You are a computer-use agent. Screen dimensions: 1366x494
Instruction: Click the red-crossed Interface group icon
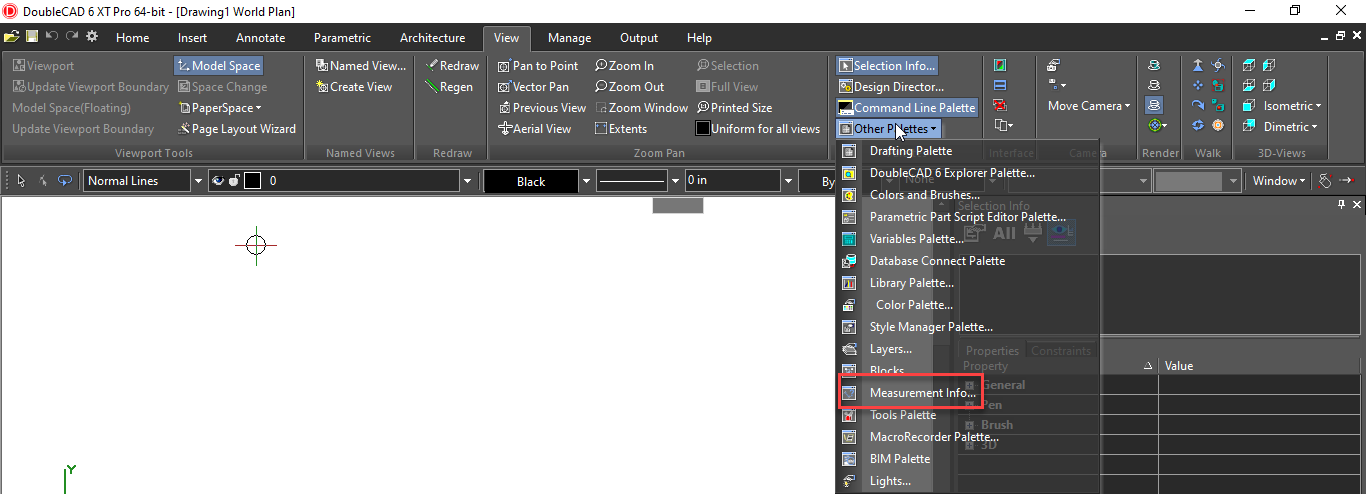[x=1000, y=106]
